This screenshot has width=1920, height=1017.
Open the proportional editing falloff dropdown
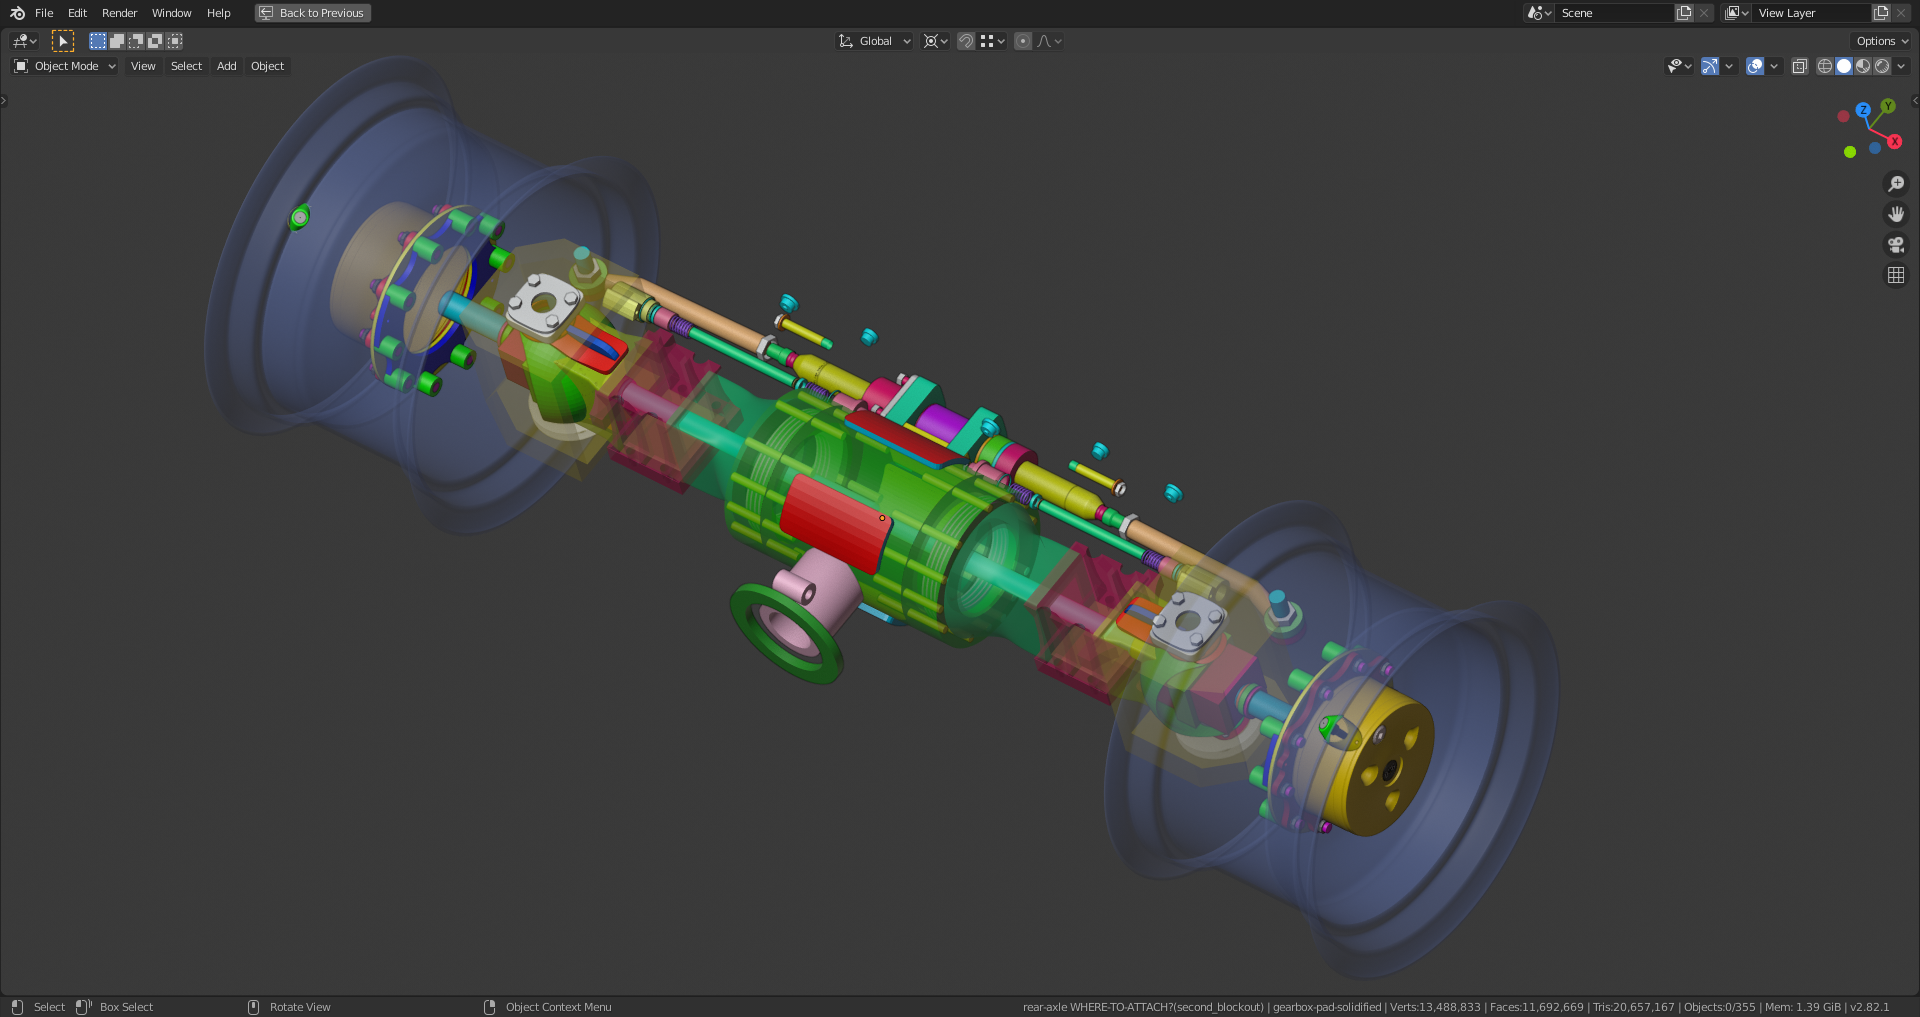(x=1050, y=41)
